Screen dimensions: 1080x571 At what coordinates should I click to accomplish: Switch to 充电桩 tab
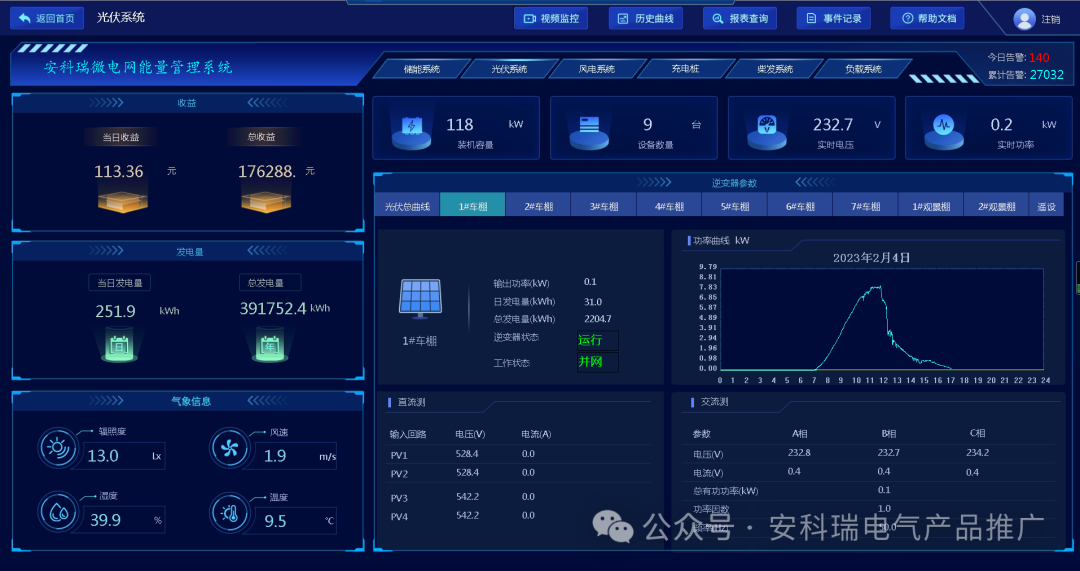[x=685, y=69]
